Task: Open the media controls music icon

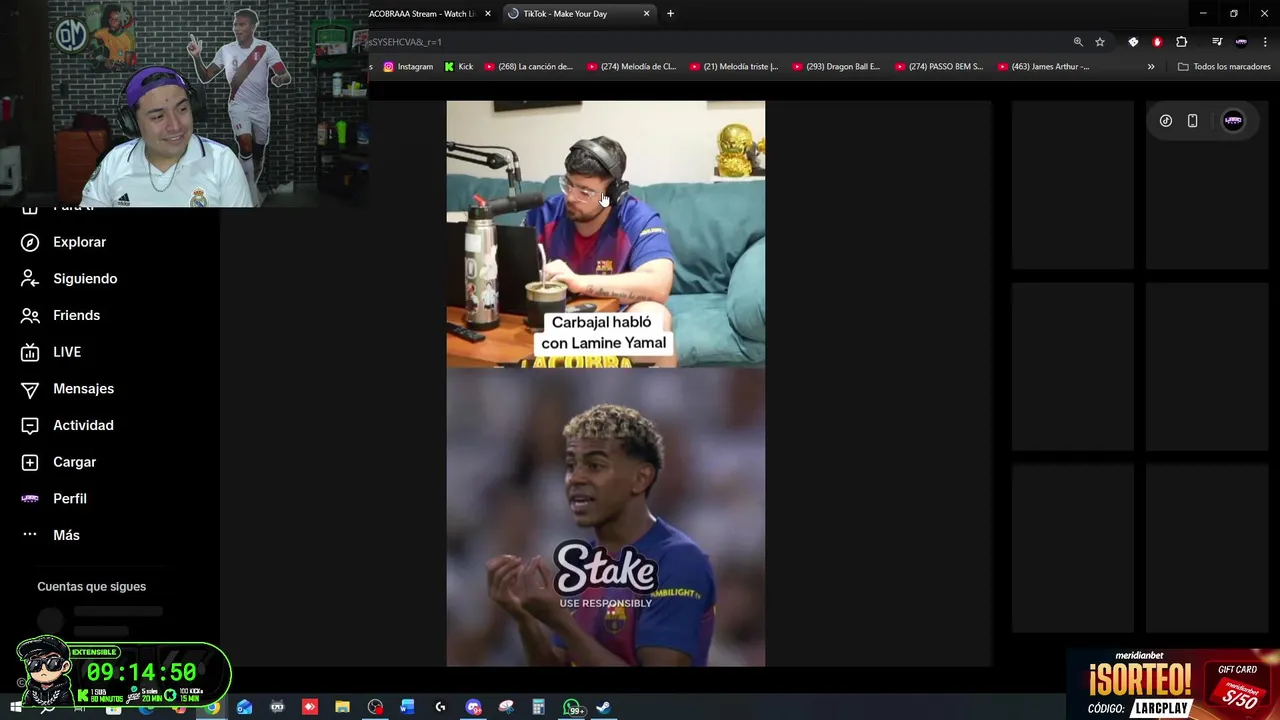Action: (1217, 42)
